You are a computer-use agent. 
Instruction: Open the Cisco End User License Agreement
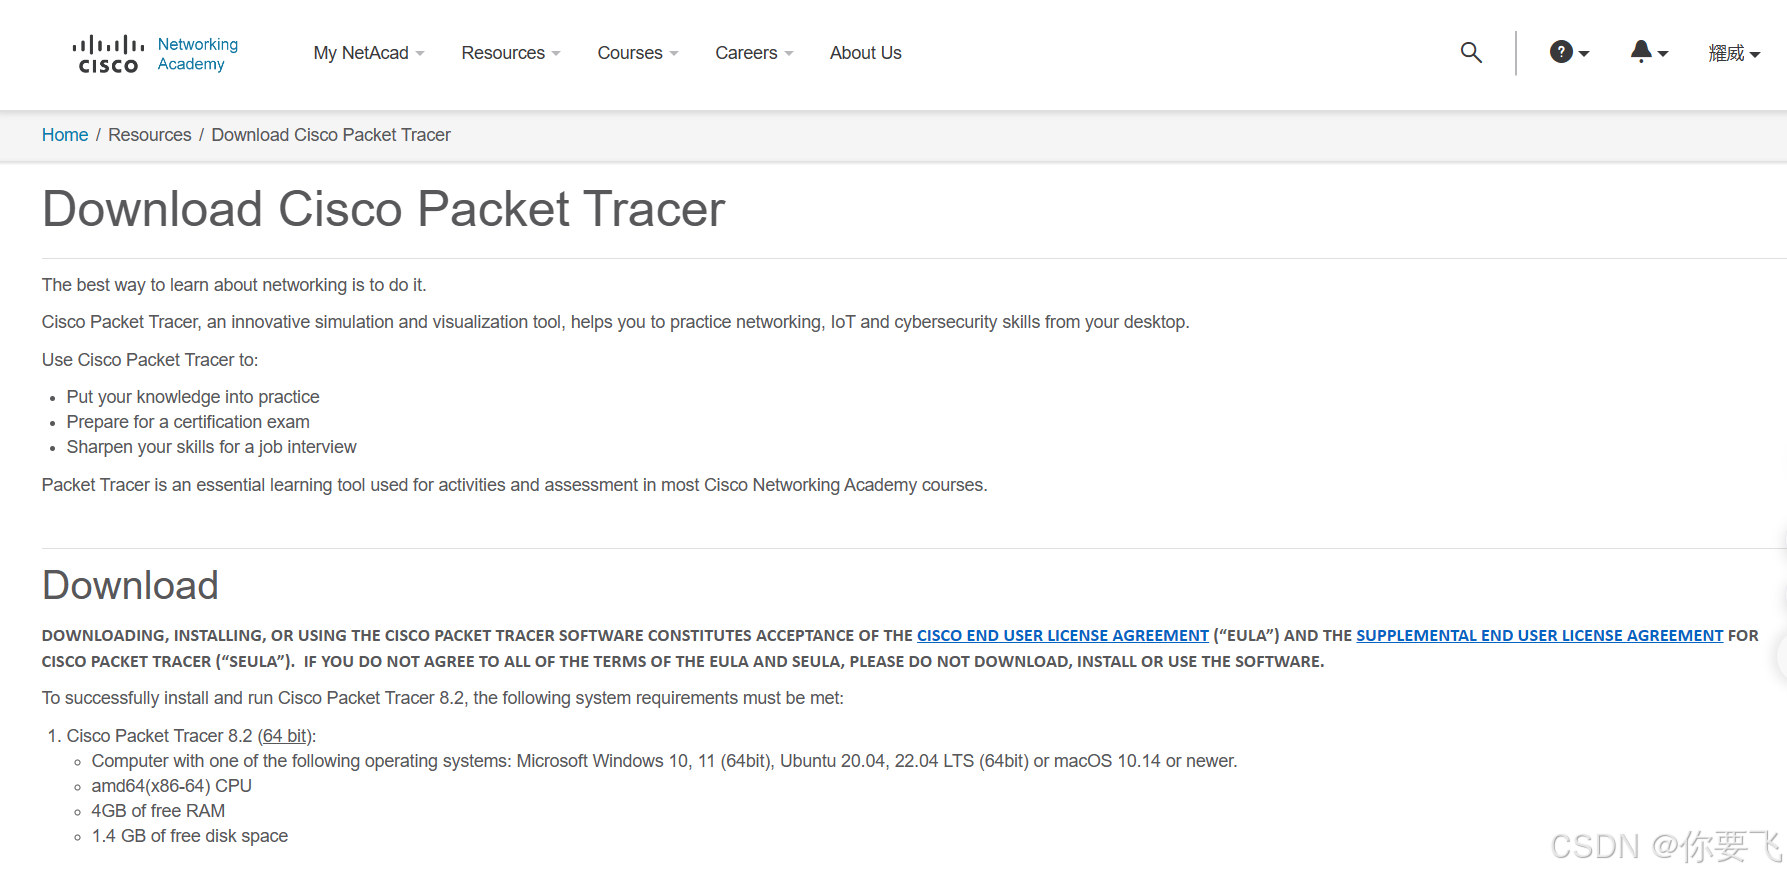(1063, 636)
